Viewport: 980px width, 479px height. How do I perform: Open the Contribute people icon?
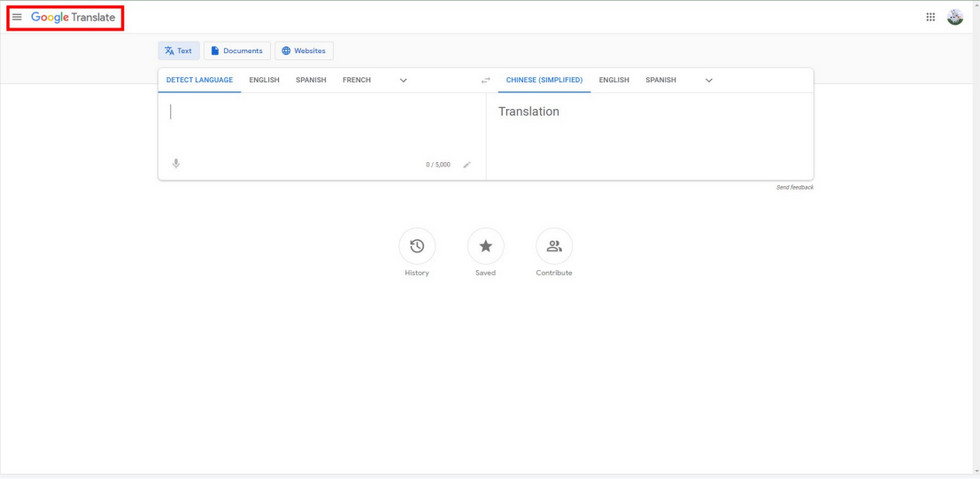[x=554, y=246]
